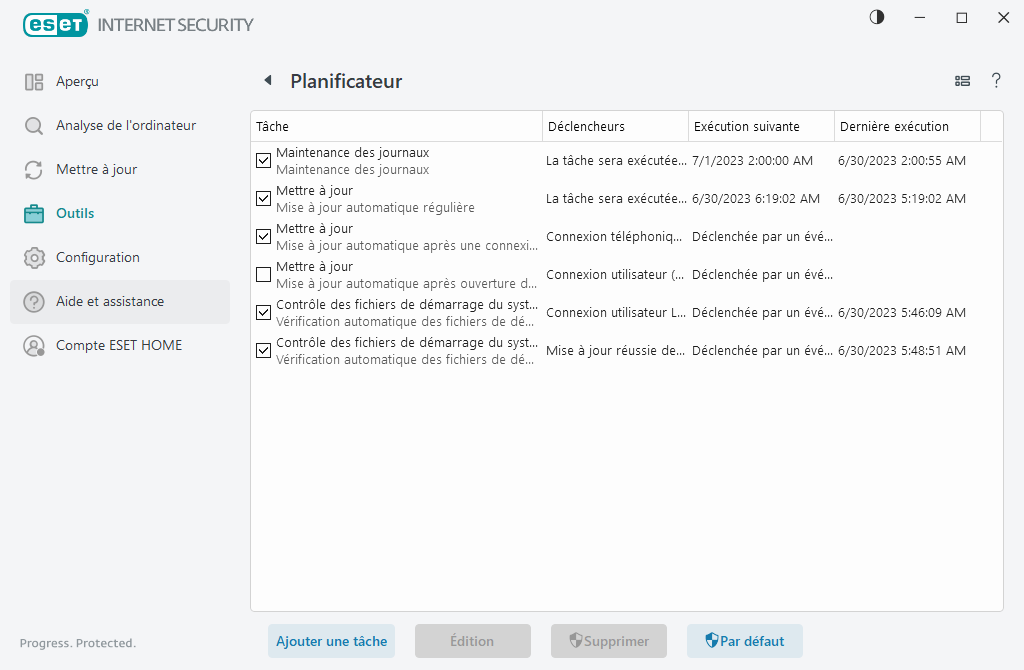Viewport: 1024px width, 670px height.
Task: Disable the Mise à jour automatique régulière task
Action: coord(263,198)
